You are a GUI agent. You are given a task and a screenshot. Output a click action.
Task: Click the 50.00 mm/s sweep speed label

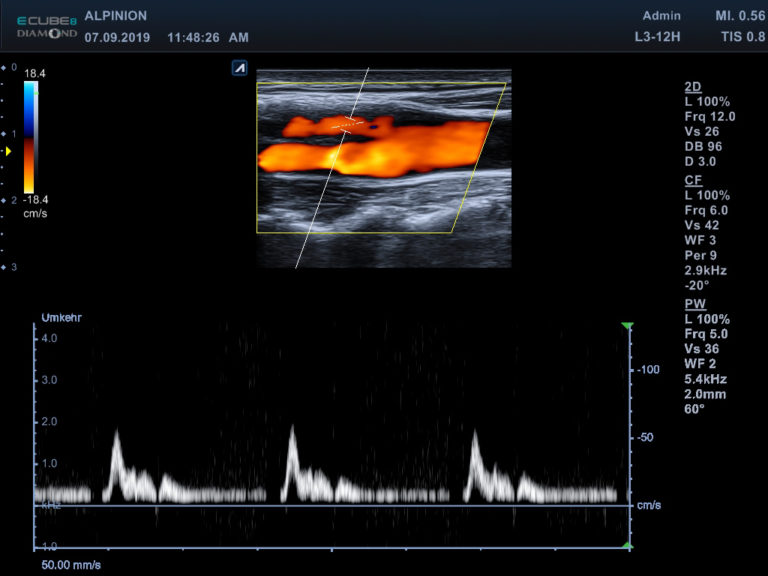(x=71, y=565)
